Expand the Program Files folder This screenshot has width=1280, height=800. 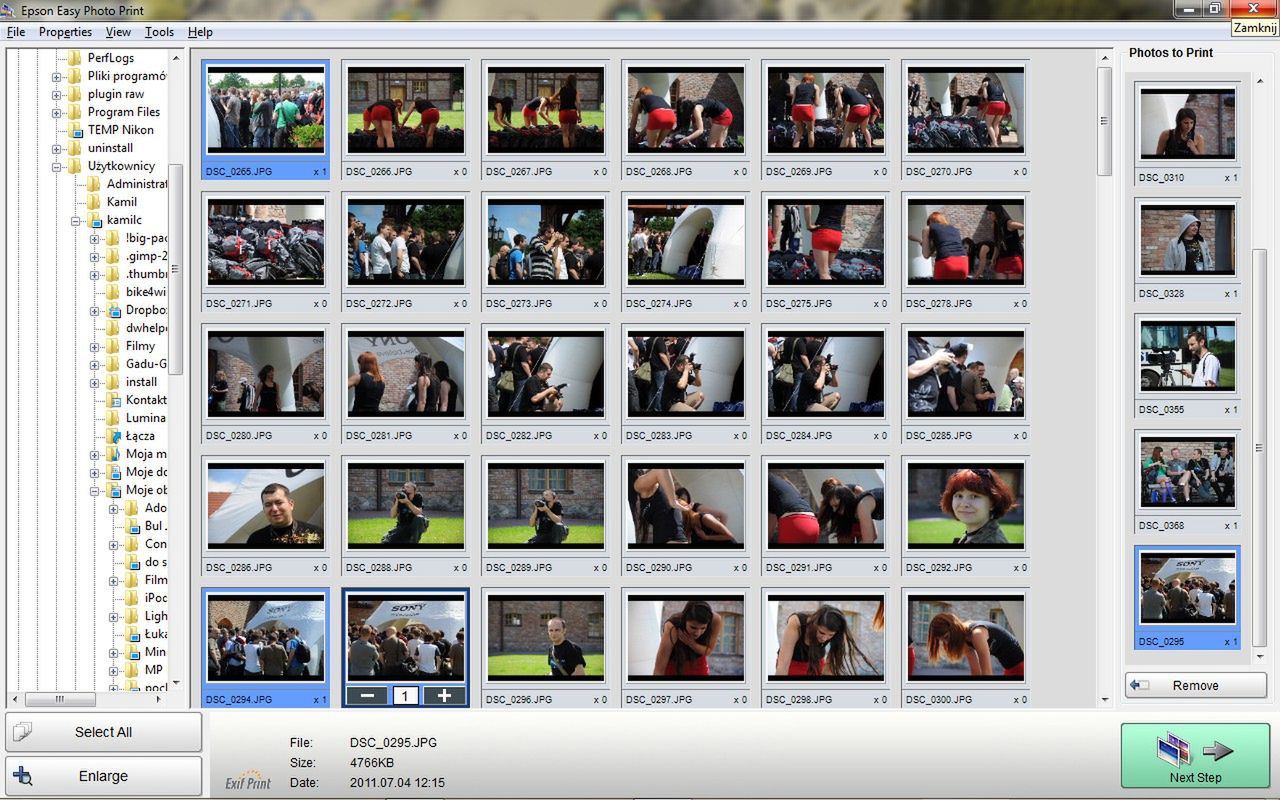point(57,112)
